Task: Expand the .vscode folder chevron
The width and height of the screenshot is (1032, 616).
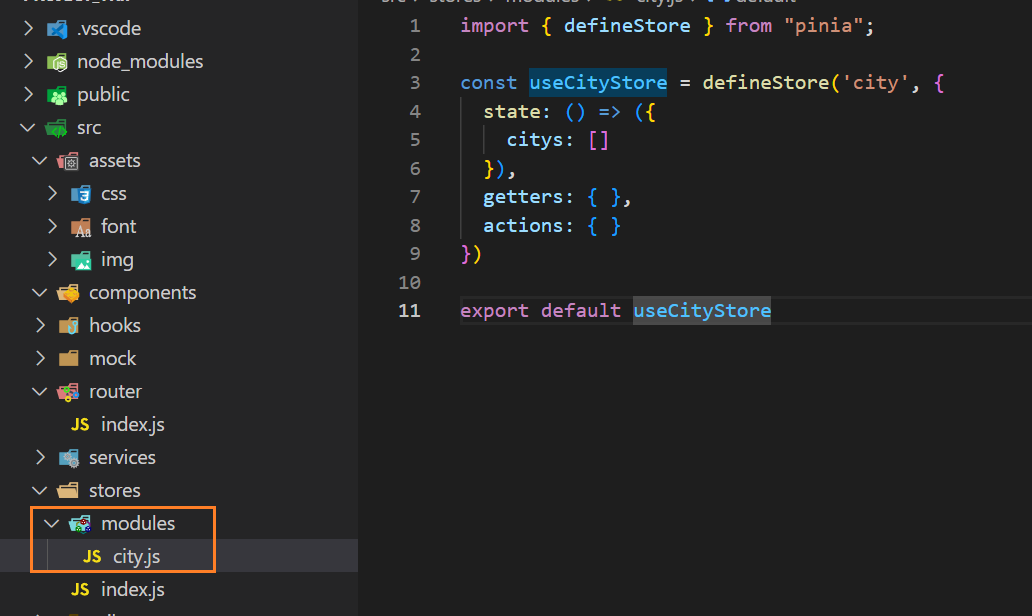Action: 28,28
